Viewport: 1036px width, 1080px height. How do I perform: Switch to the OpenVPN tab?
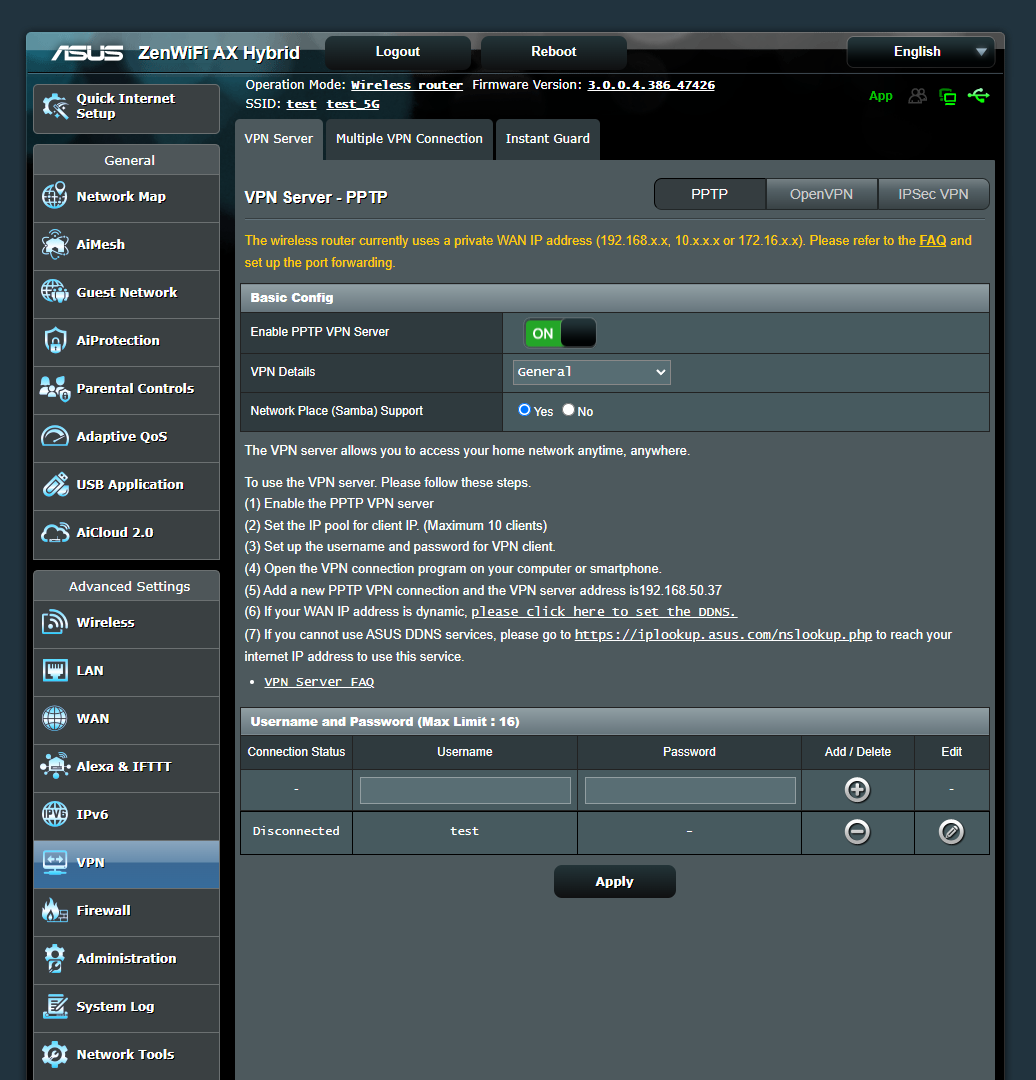[821, 194]
